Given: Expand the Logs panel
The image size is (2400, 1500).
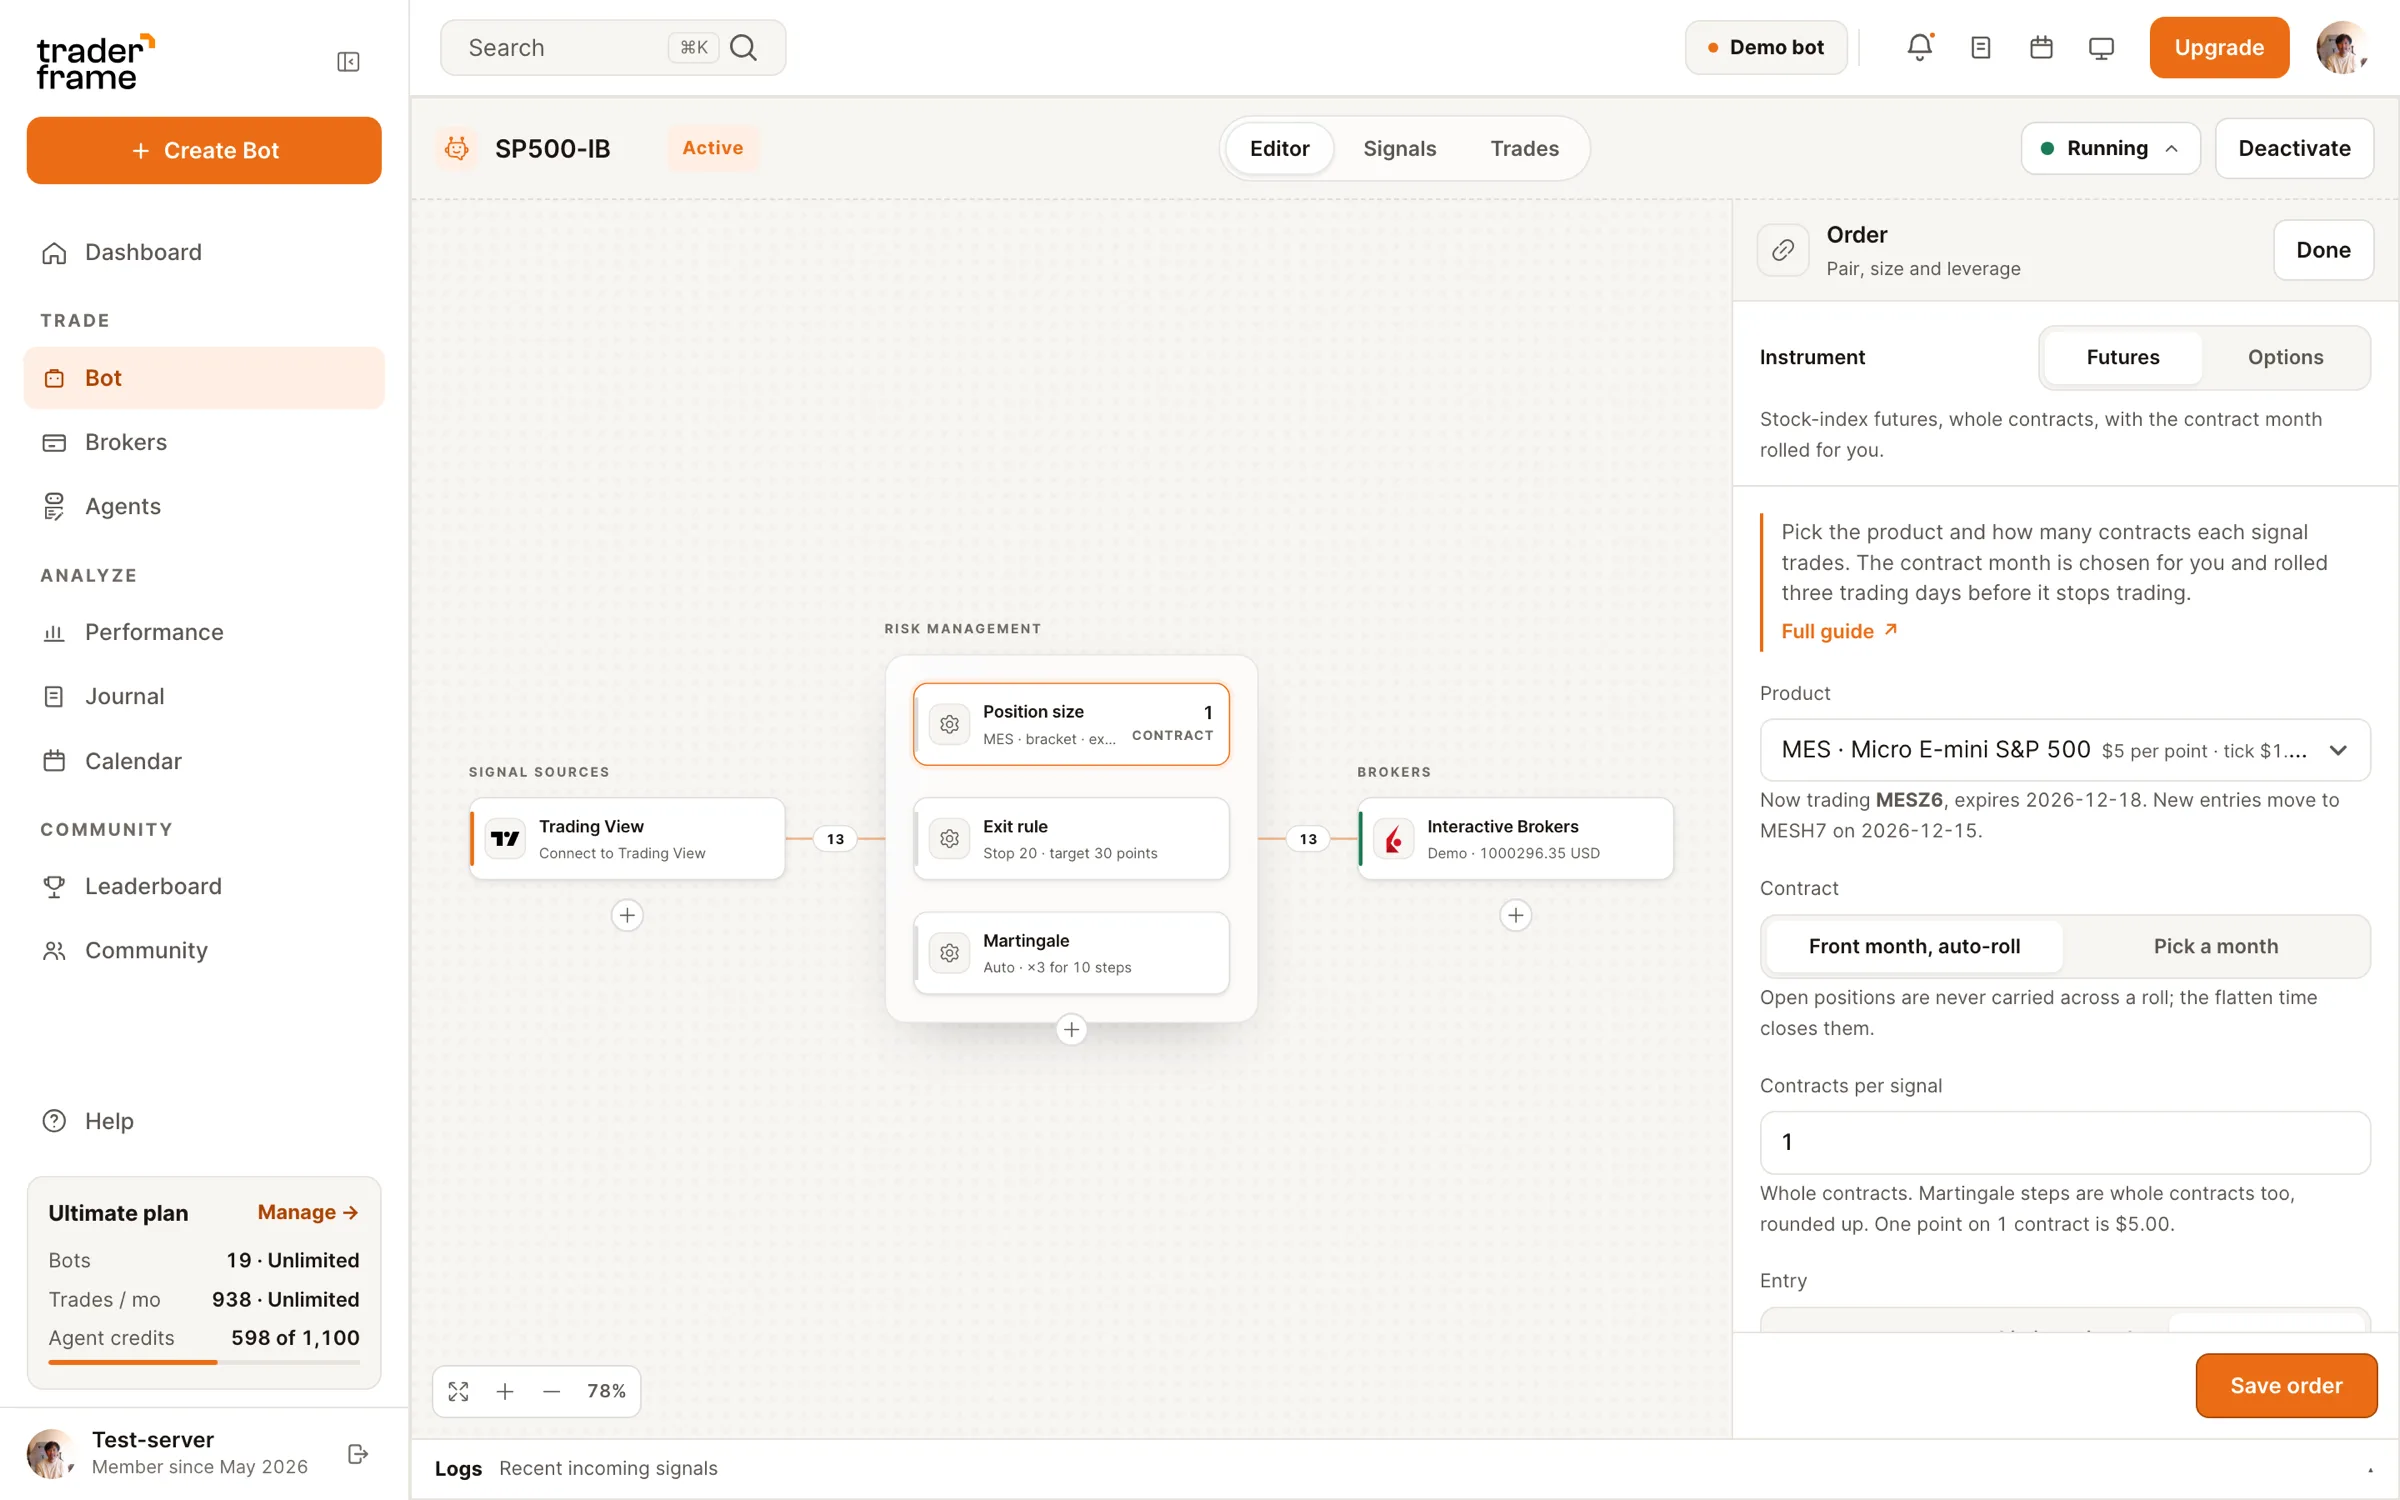Looking at the screenshot, I should point(2370,1469).
